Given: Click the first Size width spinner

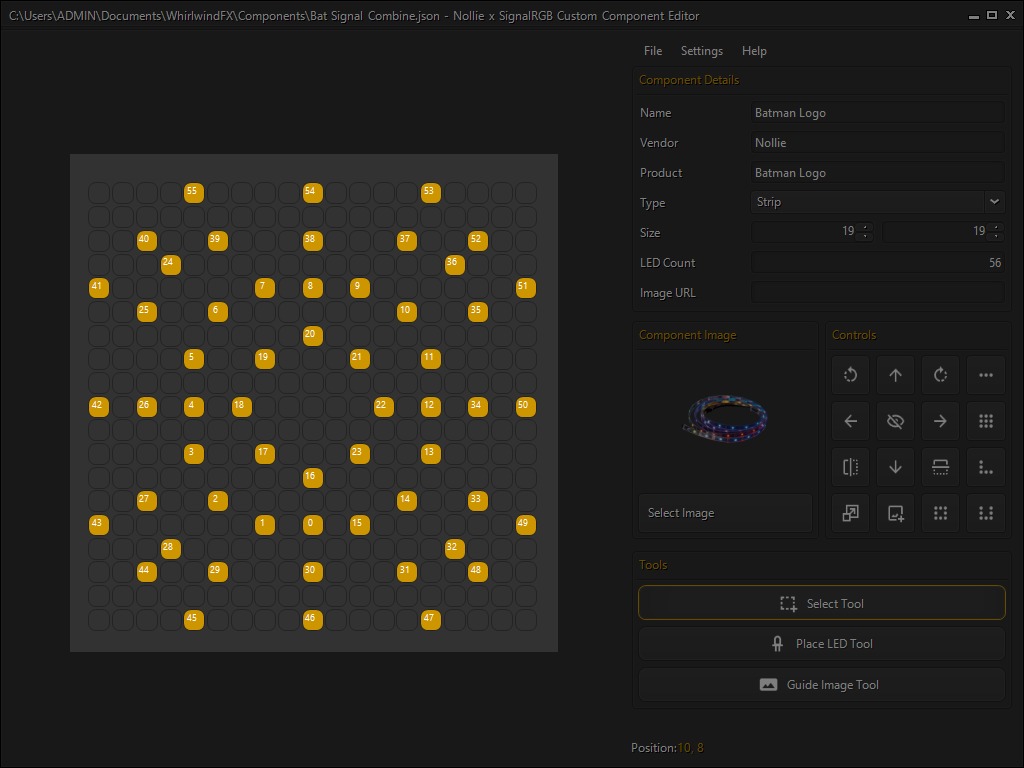Looking at the screenshot, I should point(812,231).
